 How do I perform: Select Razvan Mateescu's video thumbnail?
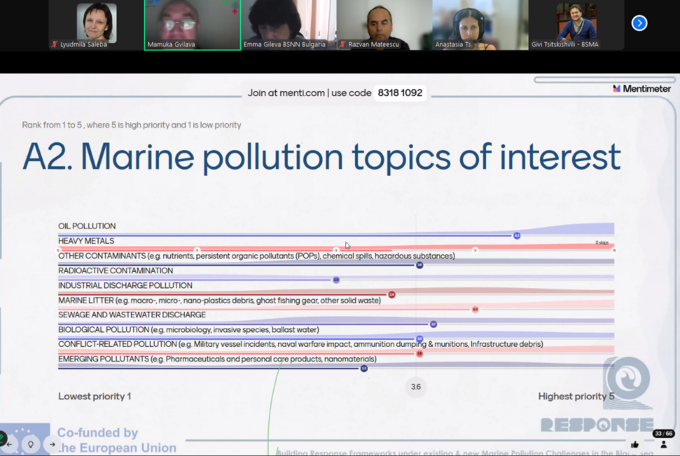pos(384,25)
